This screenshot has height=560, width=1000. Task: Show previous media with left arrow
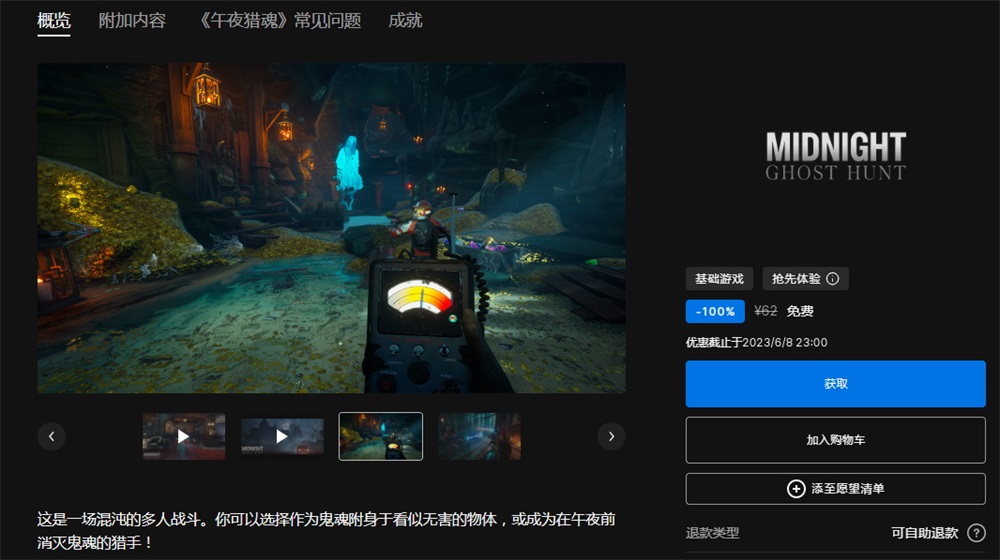coord(52,436)
